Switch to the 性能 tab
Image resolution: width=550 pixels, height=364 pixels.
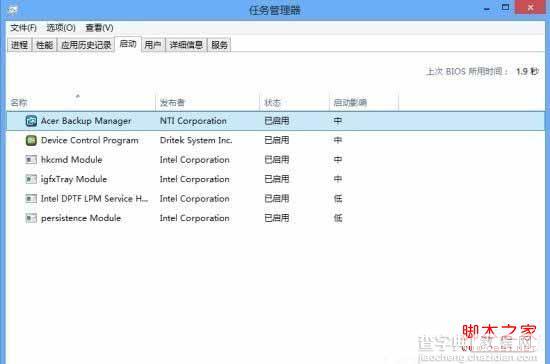(x=45, y=45)
